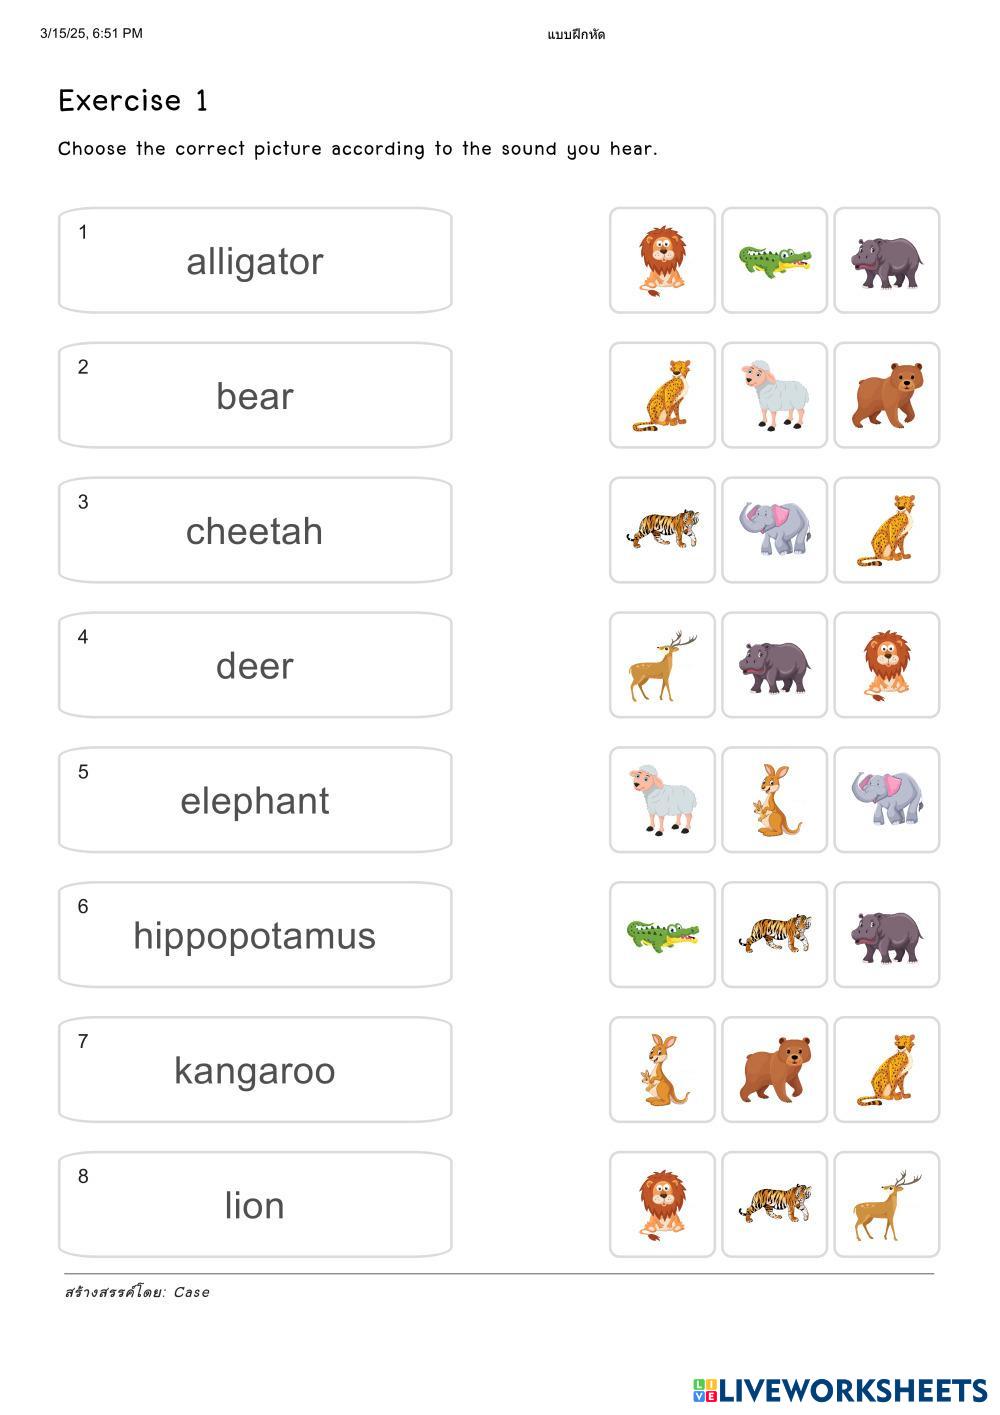
Task: Click the tiger picture in row 3
Action: (662, 531)
